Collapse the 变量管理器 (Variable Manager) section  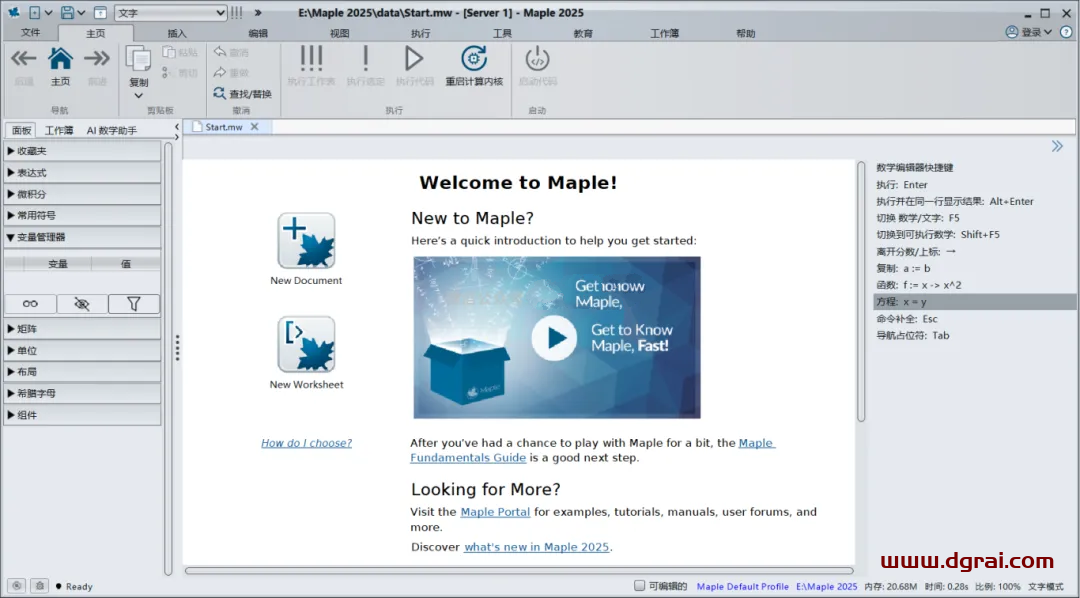pyautogui.click(x=82, y=237)
